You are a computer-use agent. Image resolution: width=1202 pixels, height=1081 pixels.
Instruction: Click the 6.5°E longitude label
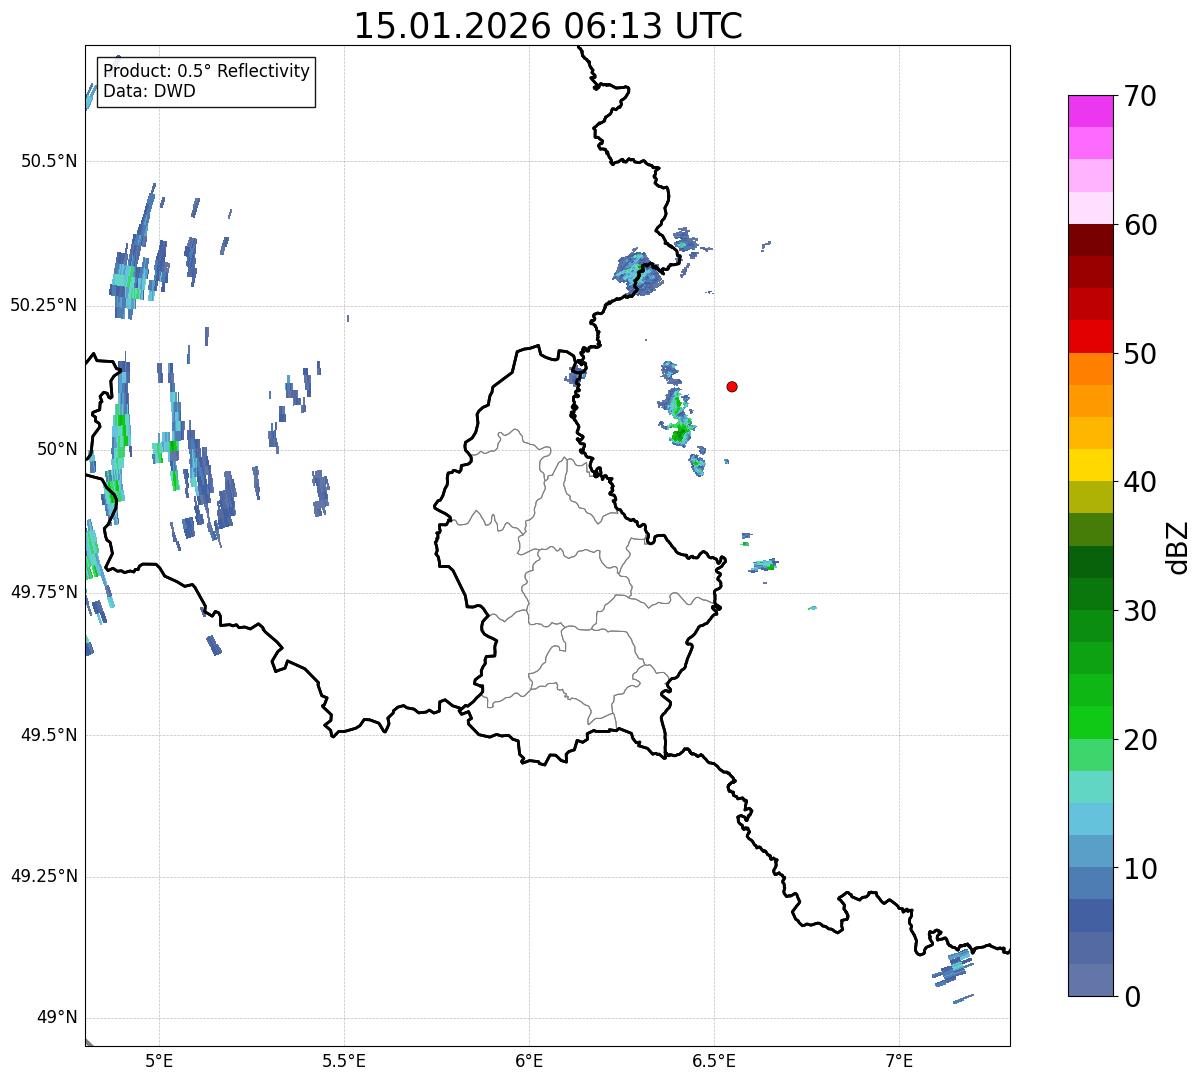coord(714,1060)
